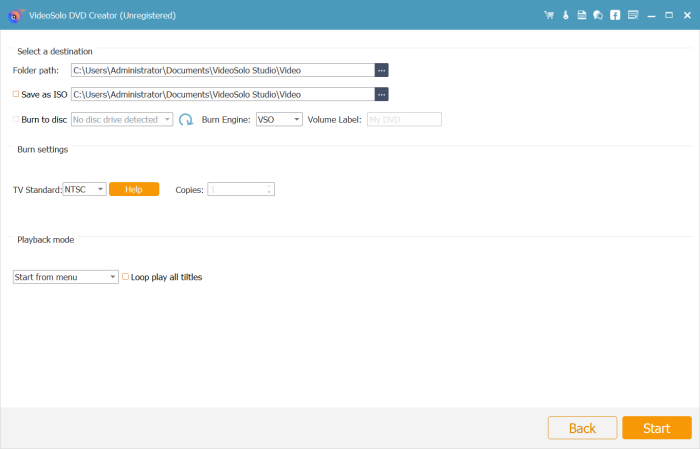This screenshot has height=449, width=700.
Task: Browse for Save as ISO location
Action: (x=381, y=94)
